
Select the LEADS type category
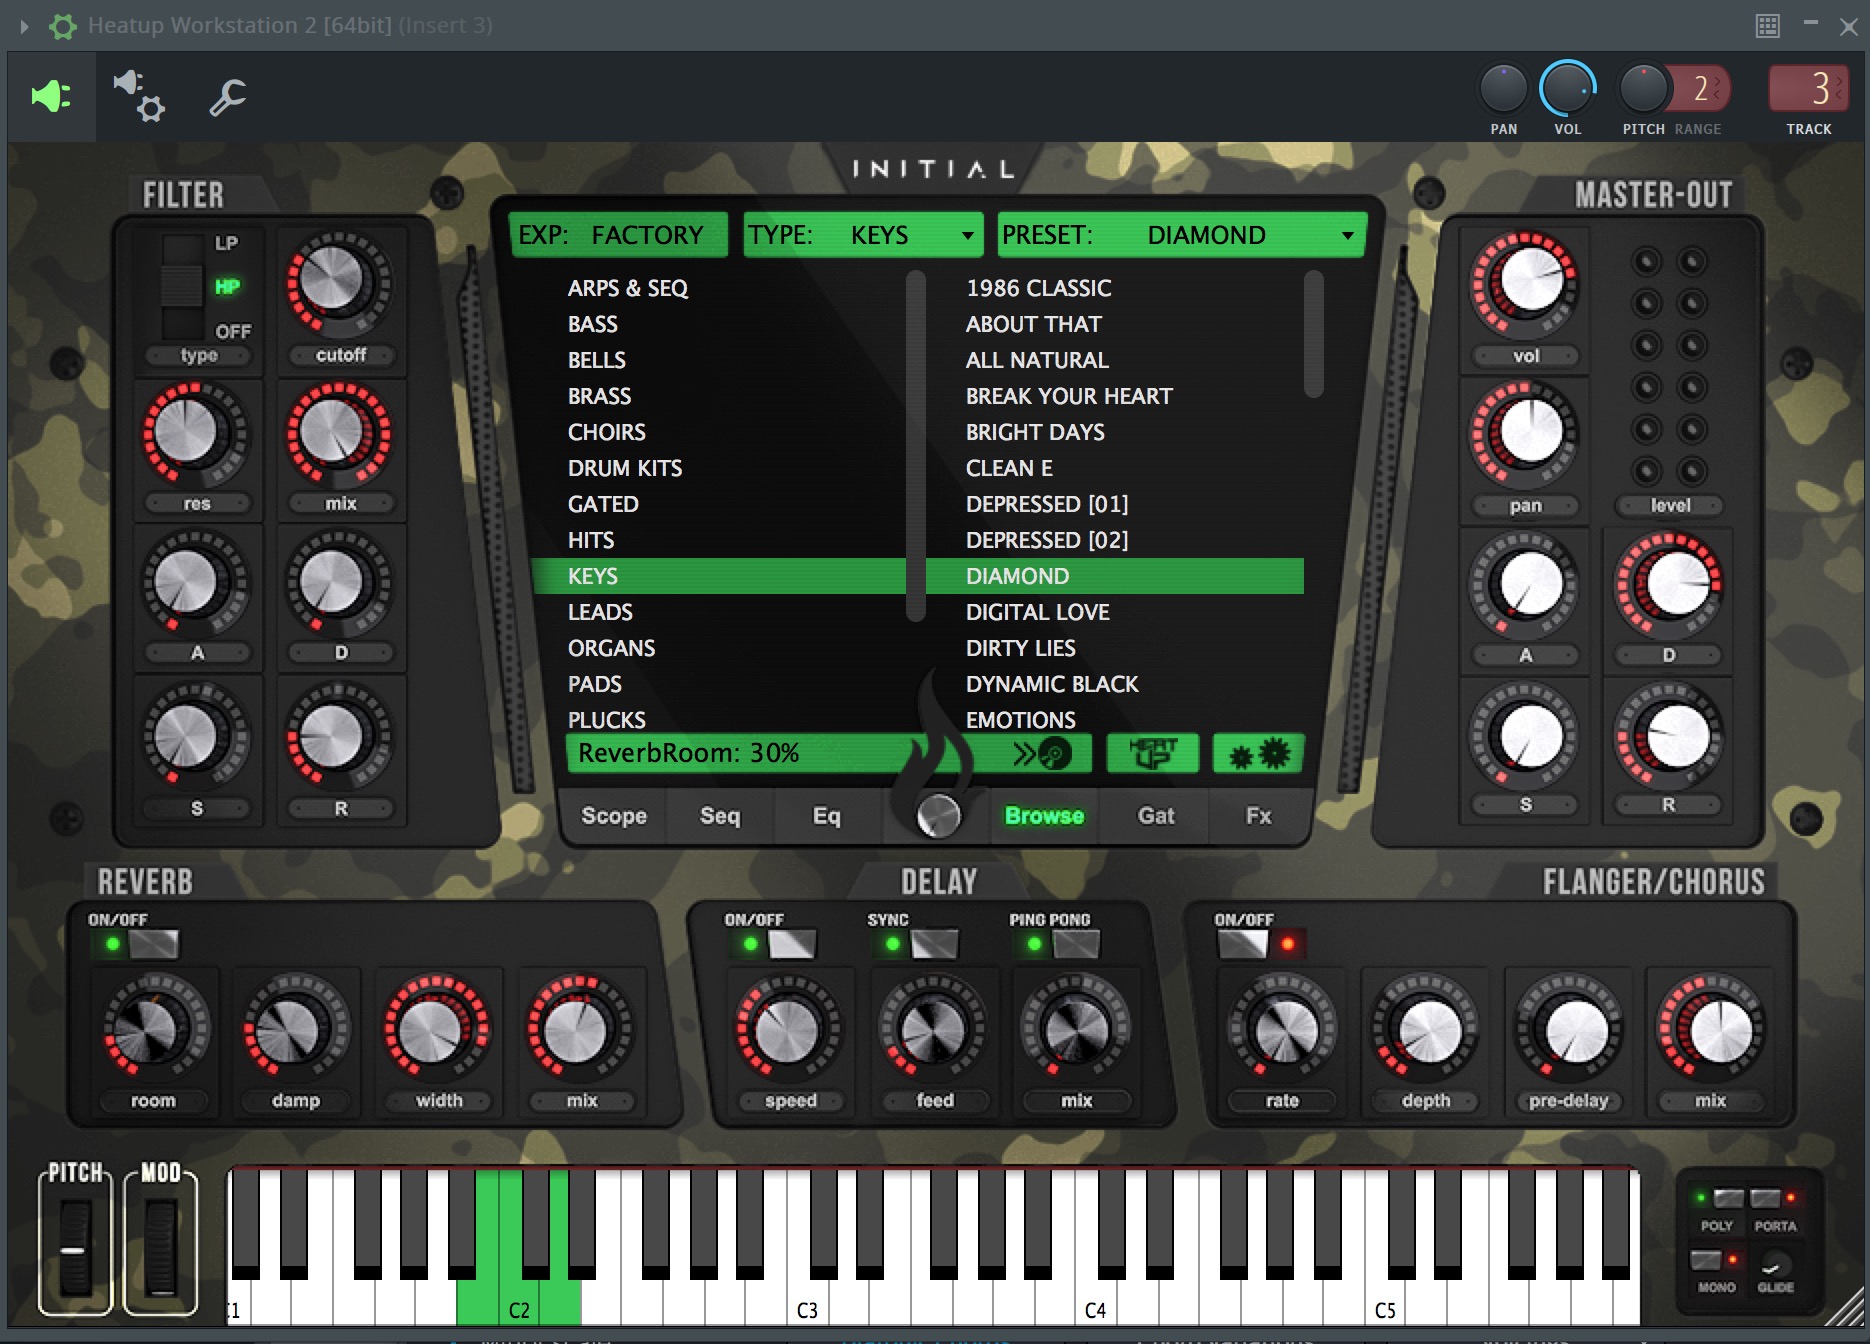(x=718, y=612)
